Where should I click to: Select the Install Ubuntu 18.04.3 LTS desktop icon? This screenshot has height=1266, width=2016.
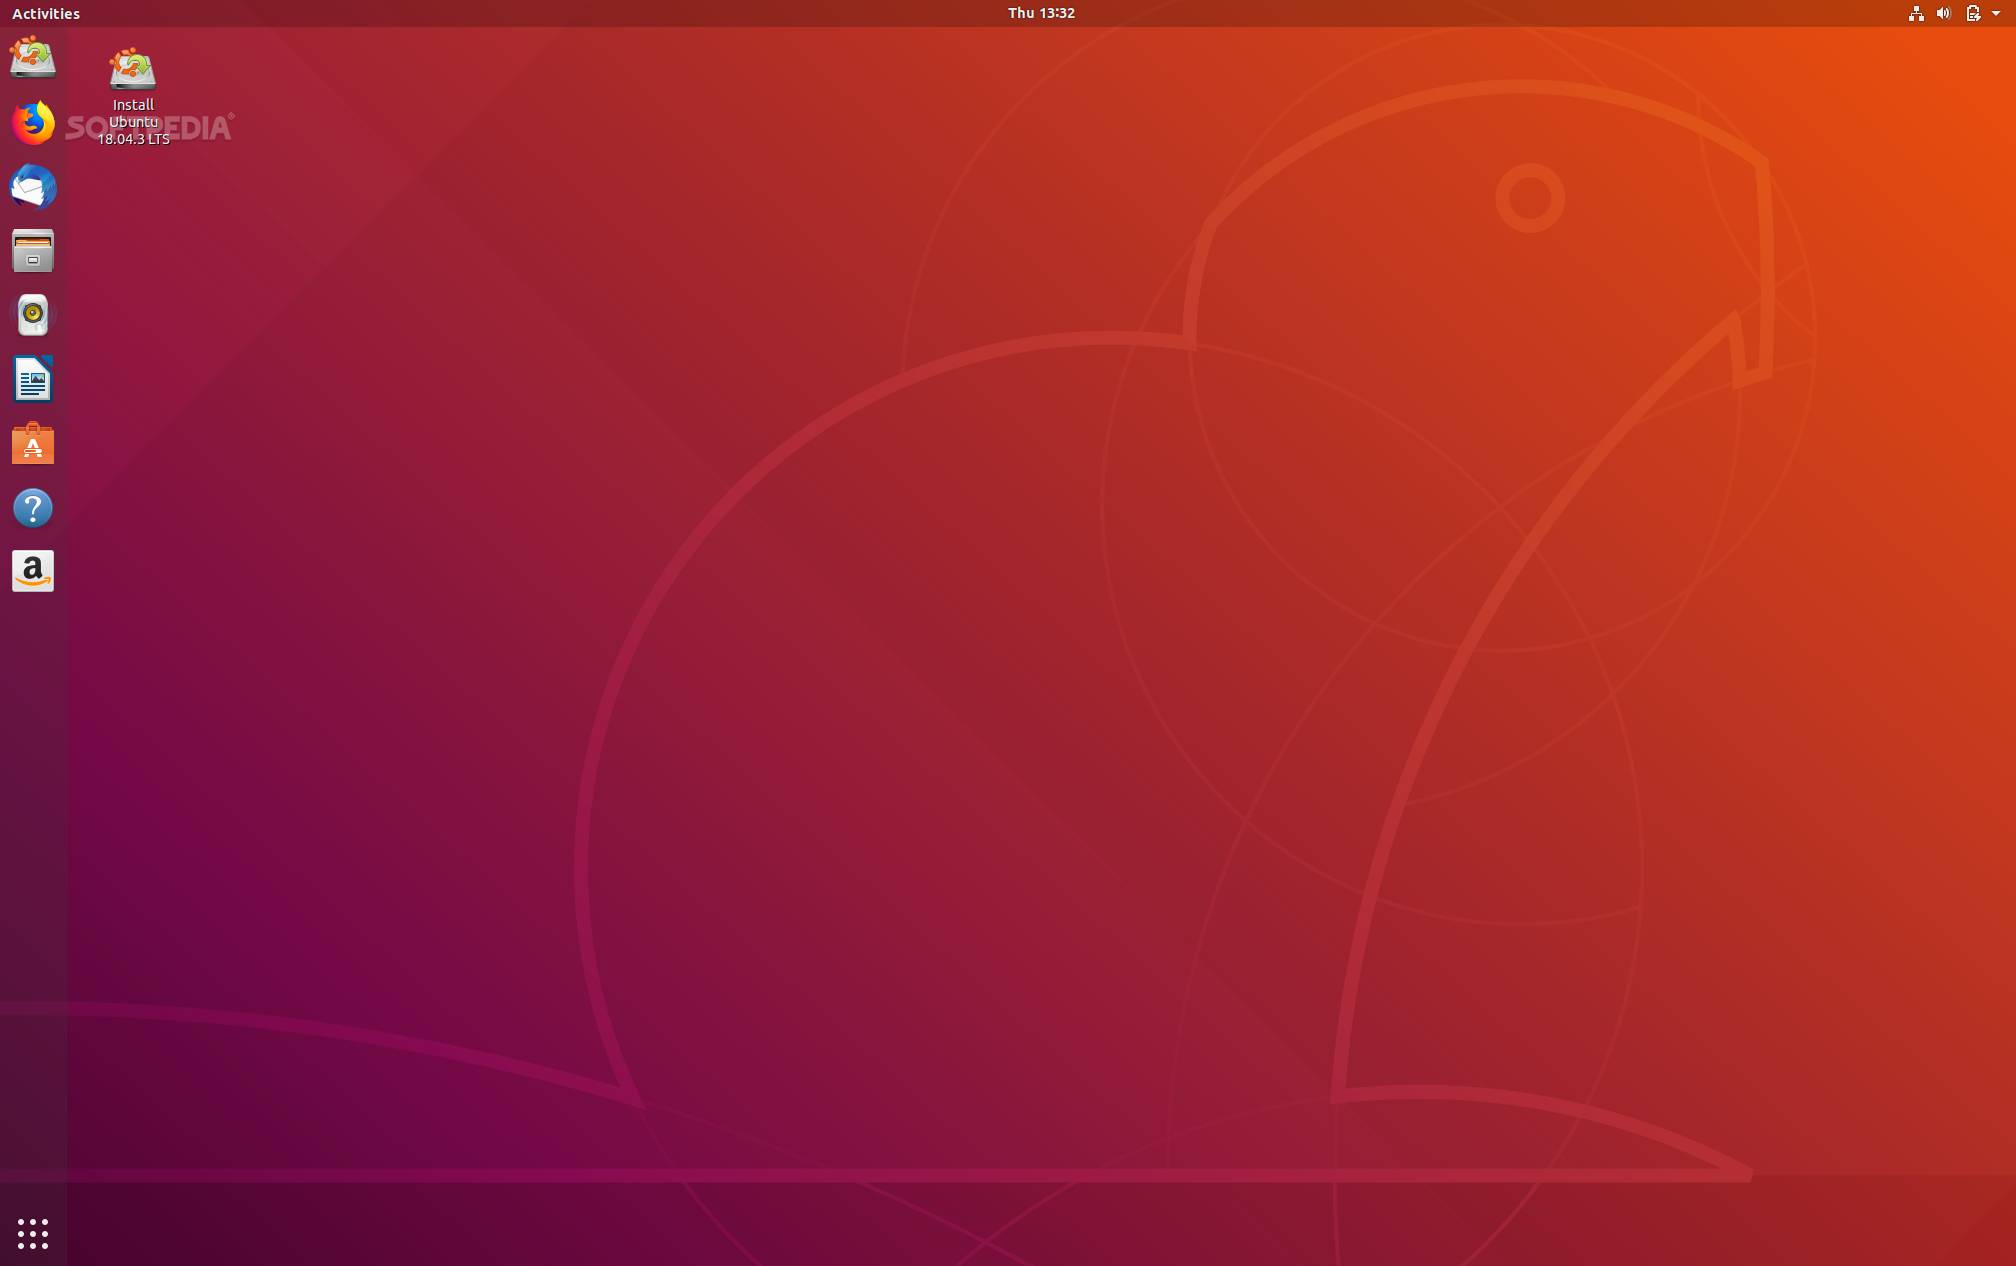[132, 70]
